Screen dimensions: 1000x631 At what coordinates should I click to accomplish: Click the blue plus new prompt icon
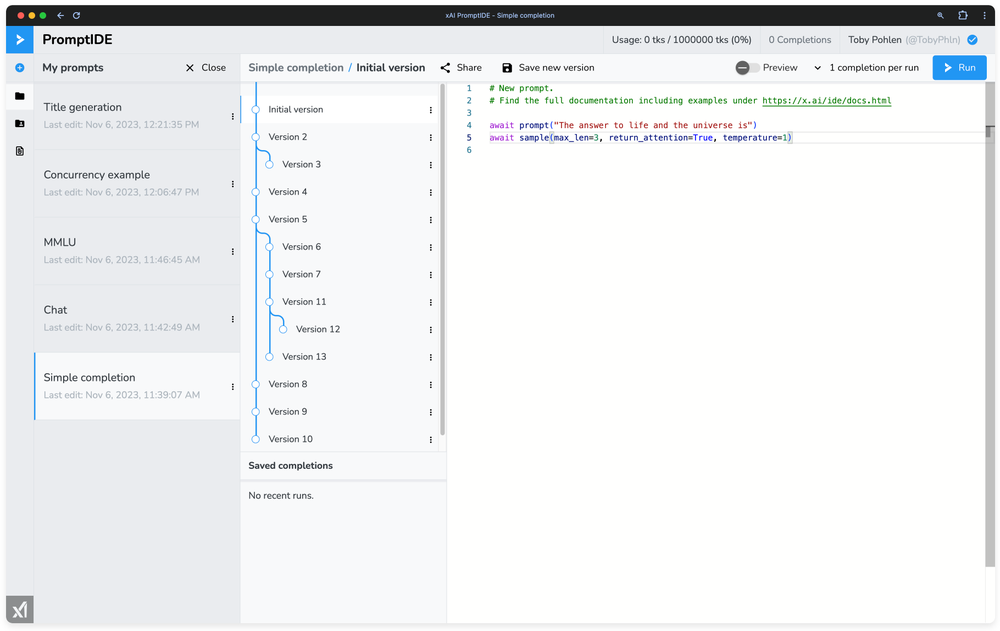click(x=19, y=68)
